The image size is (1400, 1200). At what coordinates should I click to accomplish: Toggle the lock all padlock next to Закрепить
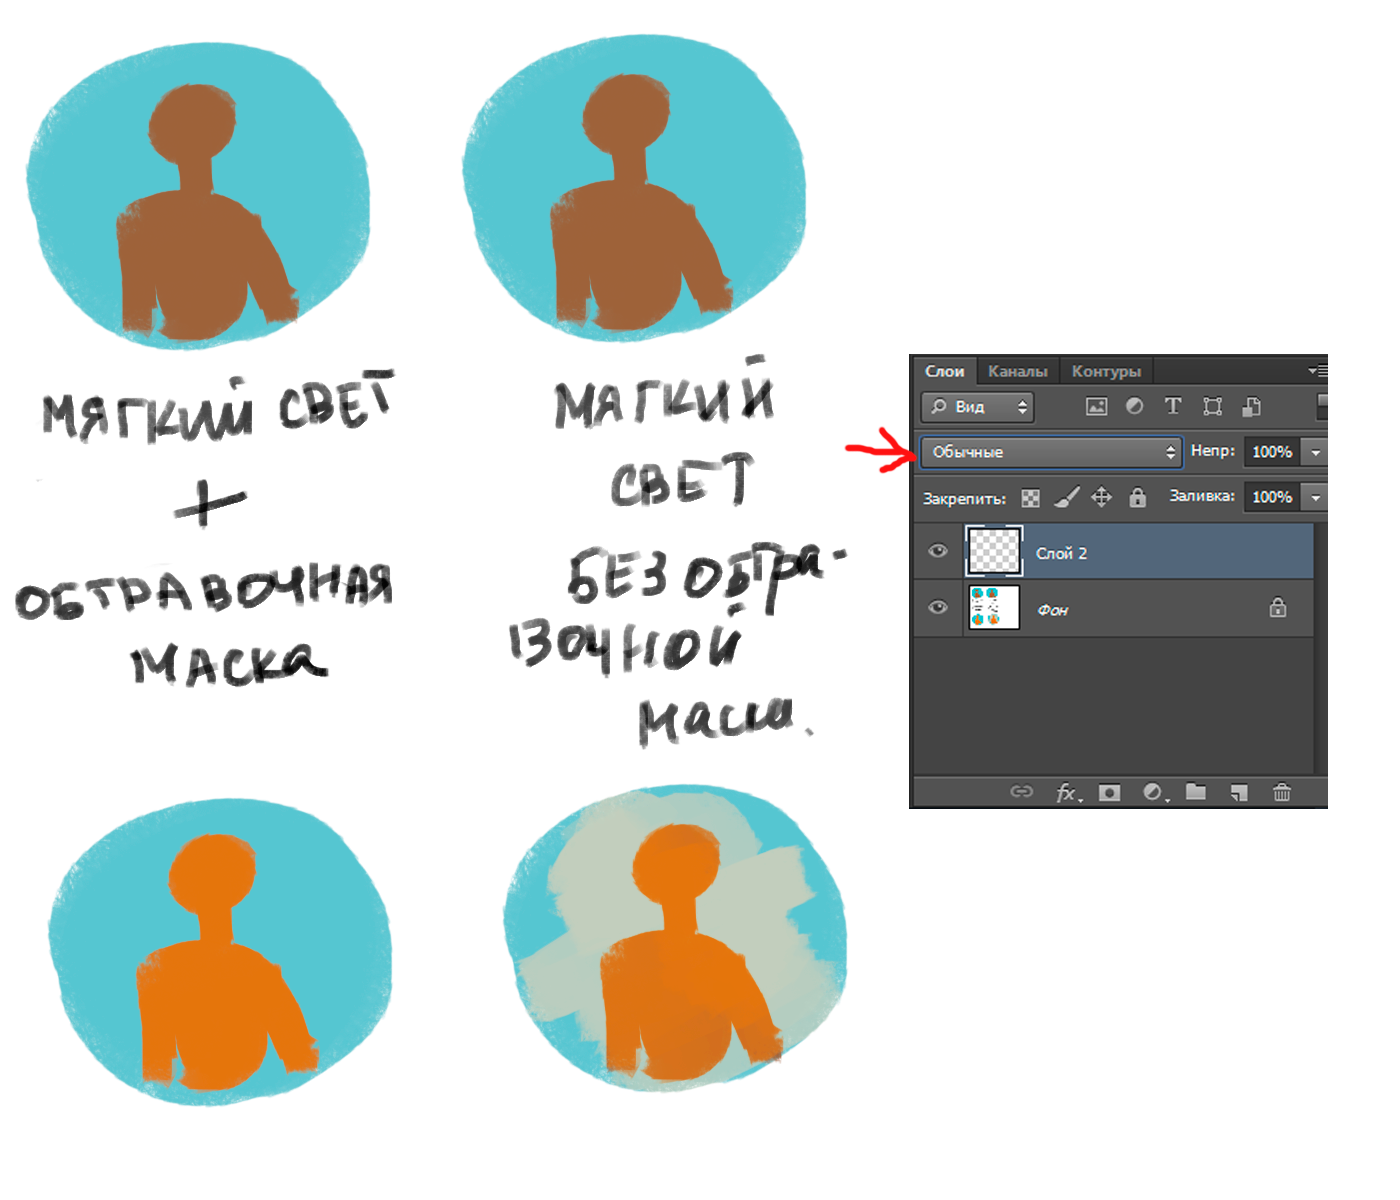1138,498
